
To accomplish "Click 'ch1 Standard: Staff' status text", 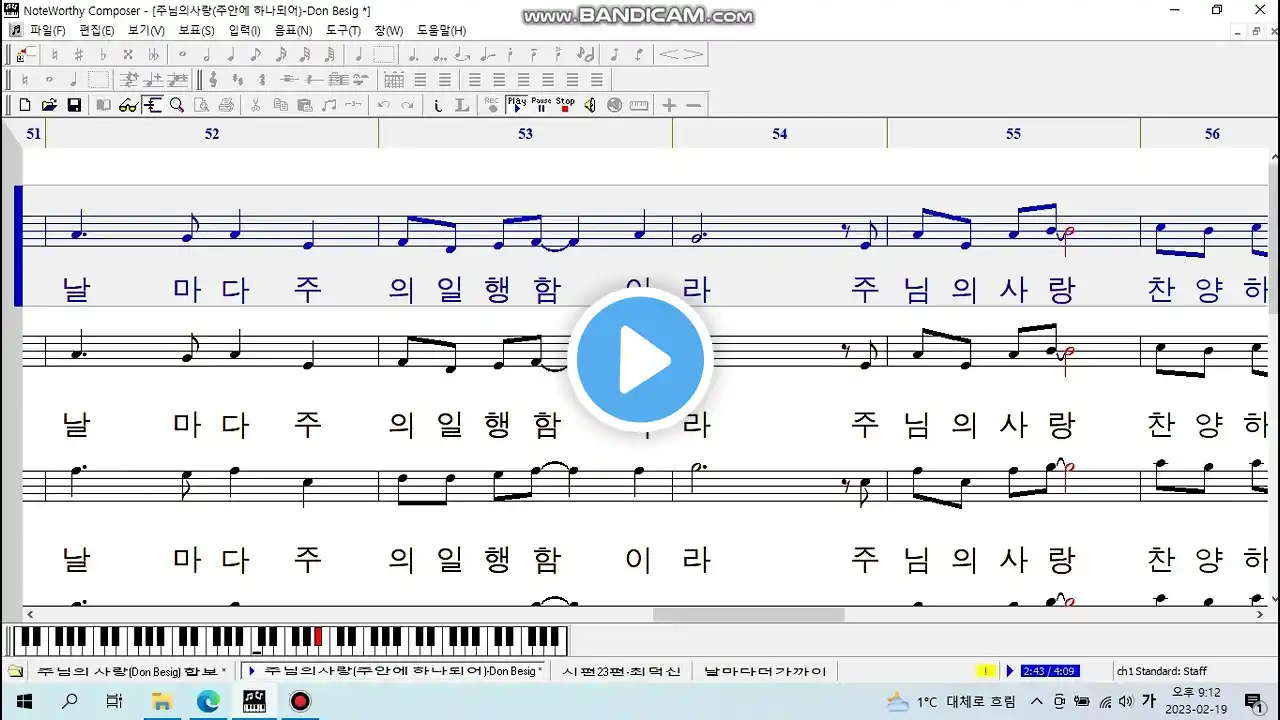I will (1162, 671).
